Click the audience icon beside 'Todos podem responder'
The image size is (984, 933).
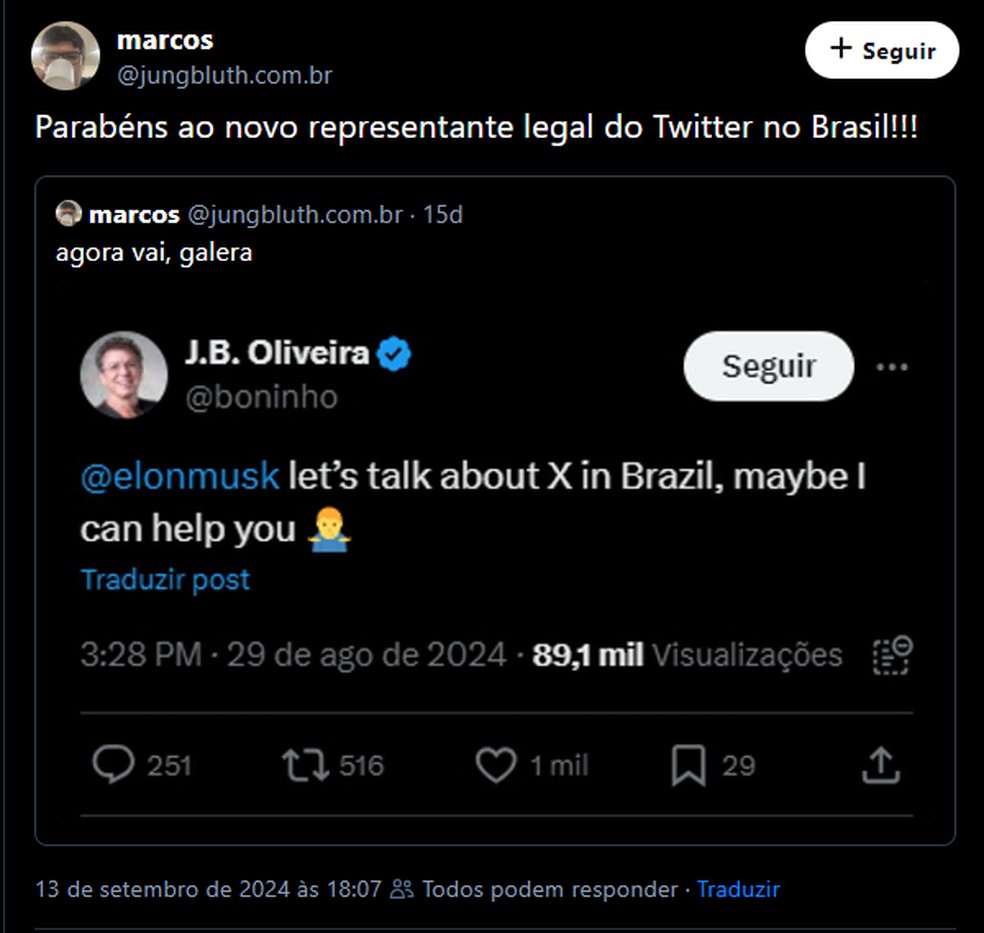coord(402,888)
